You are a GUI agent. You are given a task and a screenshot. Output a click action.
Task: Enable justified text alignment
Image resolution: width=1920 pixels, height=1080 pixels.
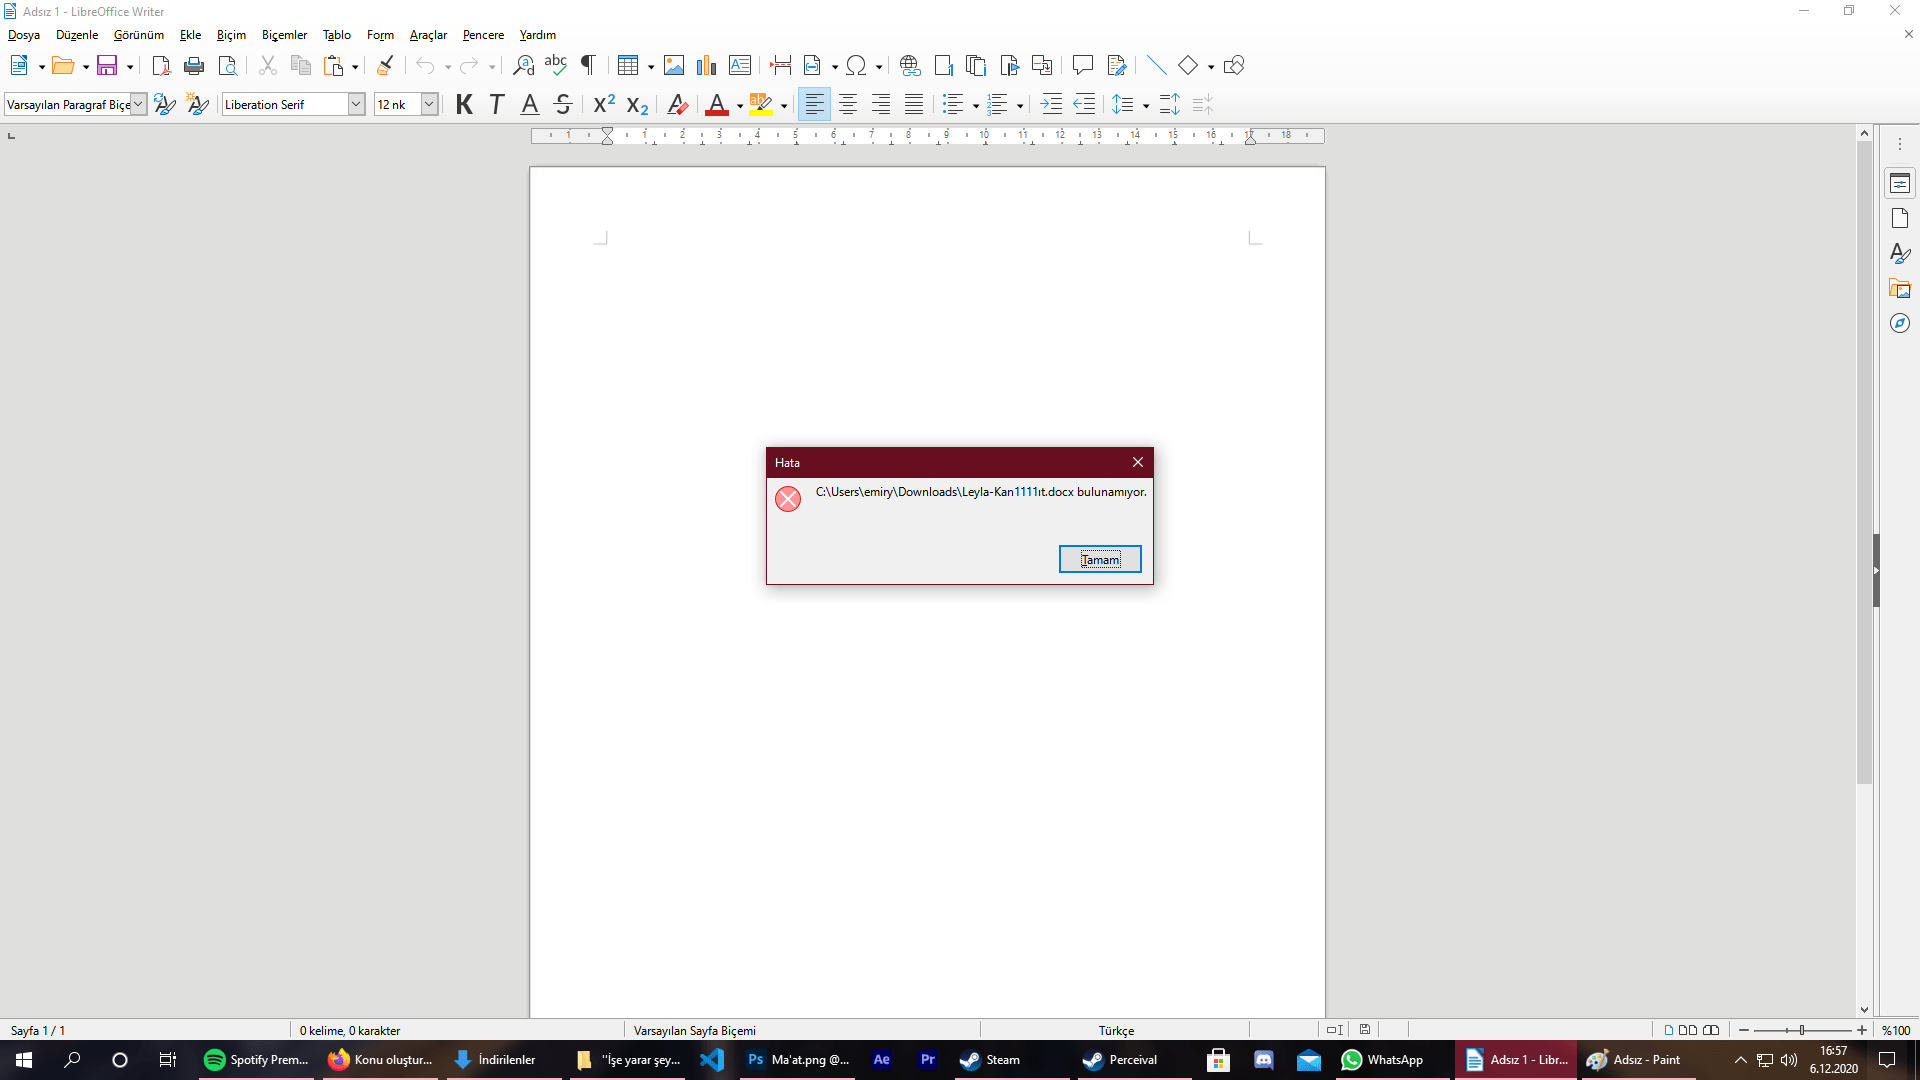pos(914,104)
